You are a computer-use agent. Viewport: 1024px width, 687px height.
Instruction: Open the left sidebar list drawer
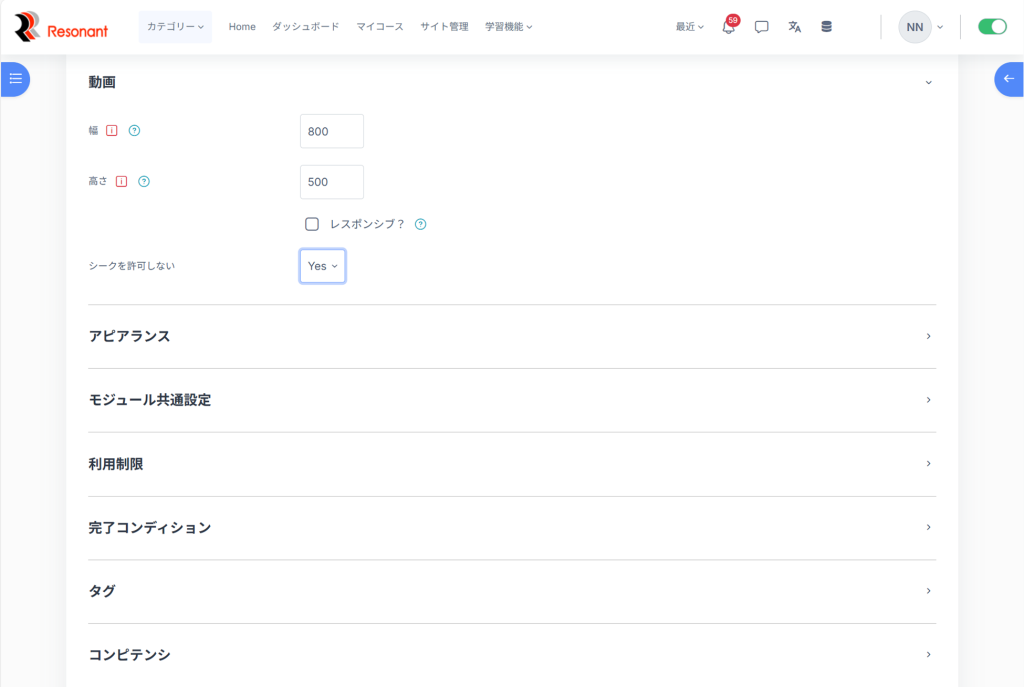tap(15, 79)
